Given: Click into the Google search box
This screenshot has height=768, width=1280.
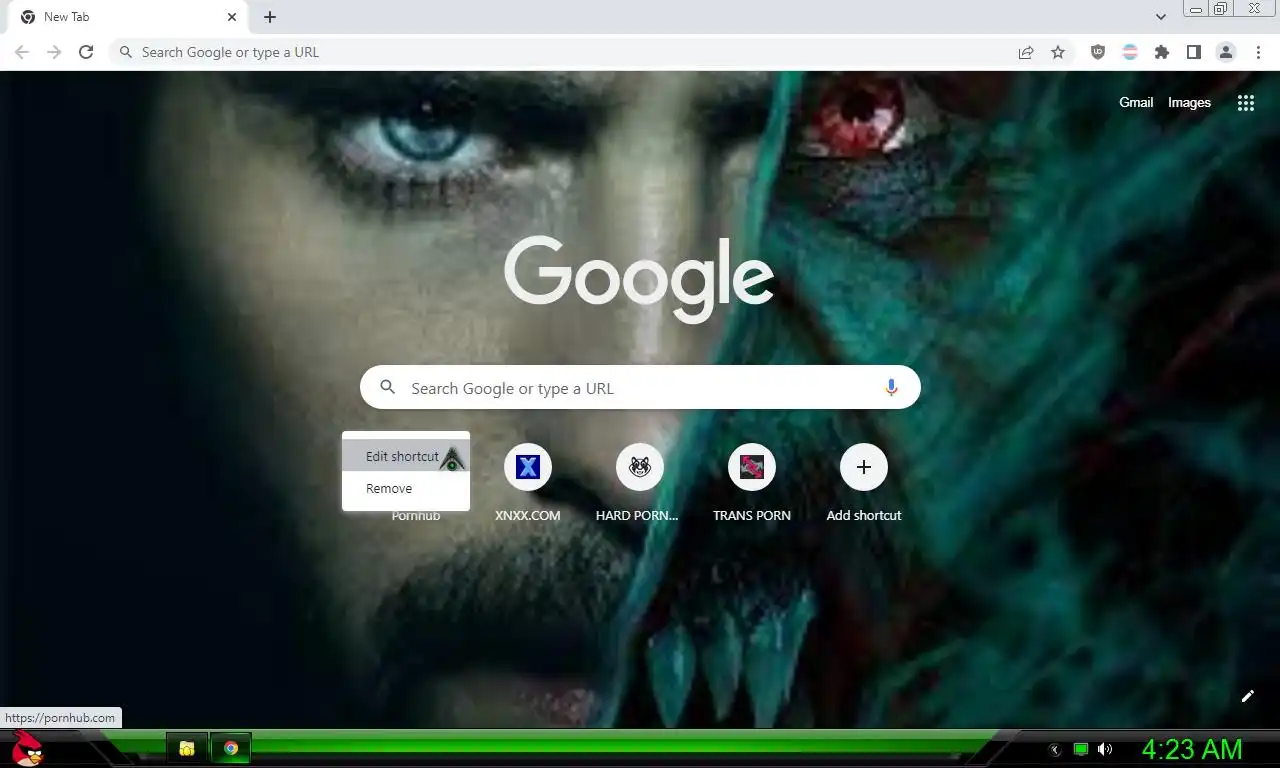Looking at the screenshot, I should 640,388.
